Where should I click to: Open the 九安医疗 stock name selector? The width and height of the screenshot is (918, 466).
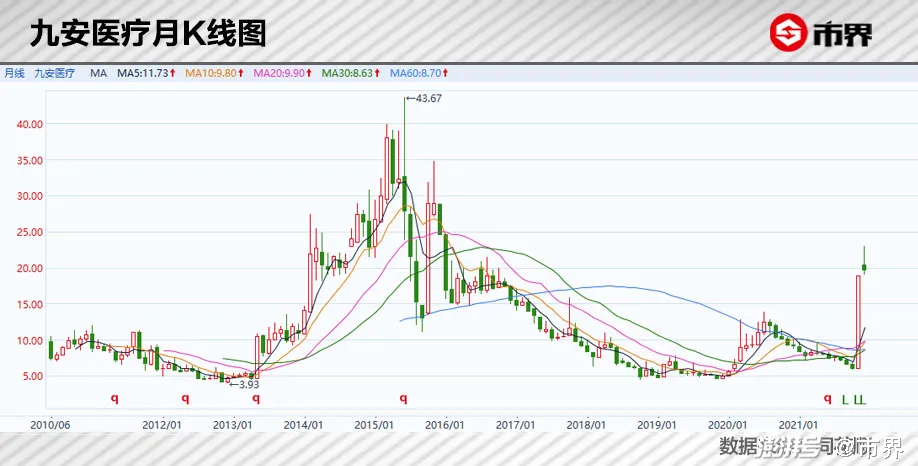click(55, 74)
